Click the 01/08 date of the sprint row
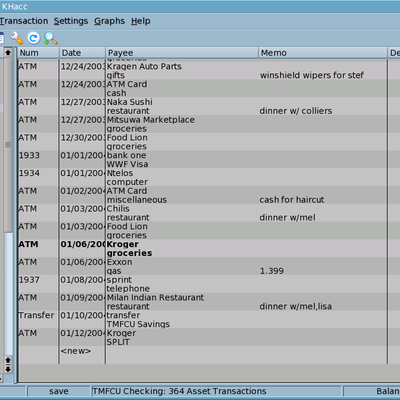400x400 pixels. [x=83, y=280]
